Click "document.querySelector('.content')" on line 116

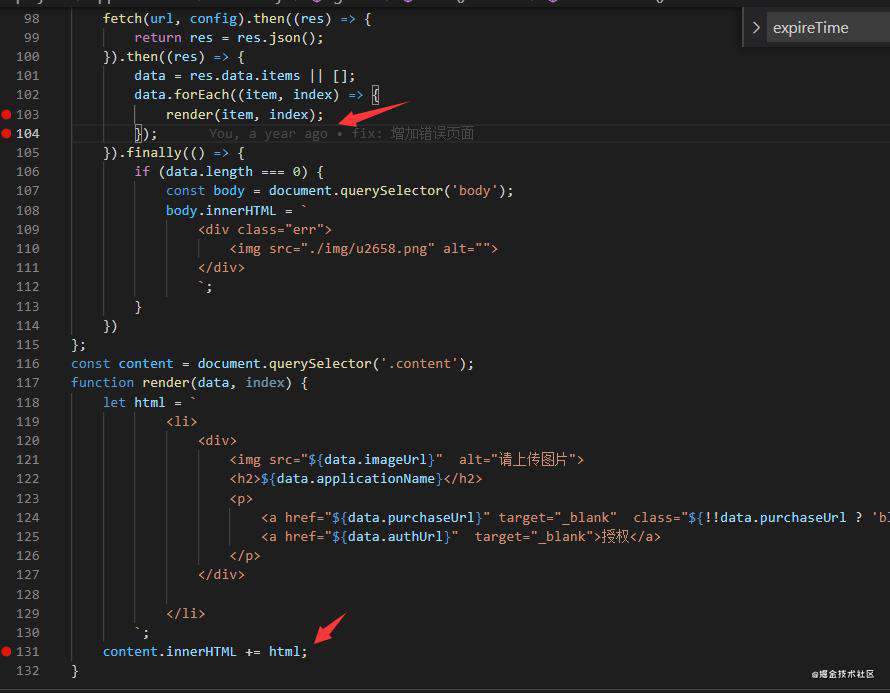coord(331,364)
